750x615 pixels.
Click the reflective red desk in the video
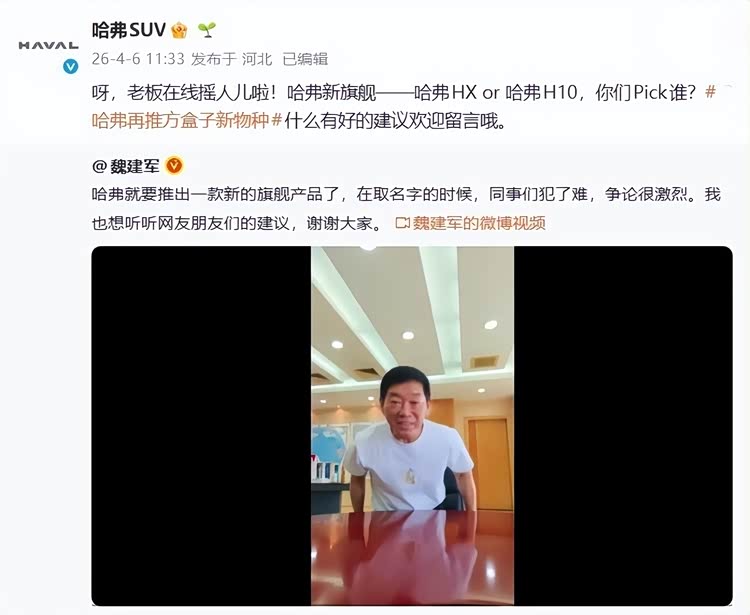click(412, 557)
